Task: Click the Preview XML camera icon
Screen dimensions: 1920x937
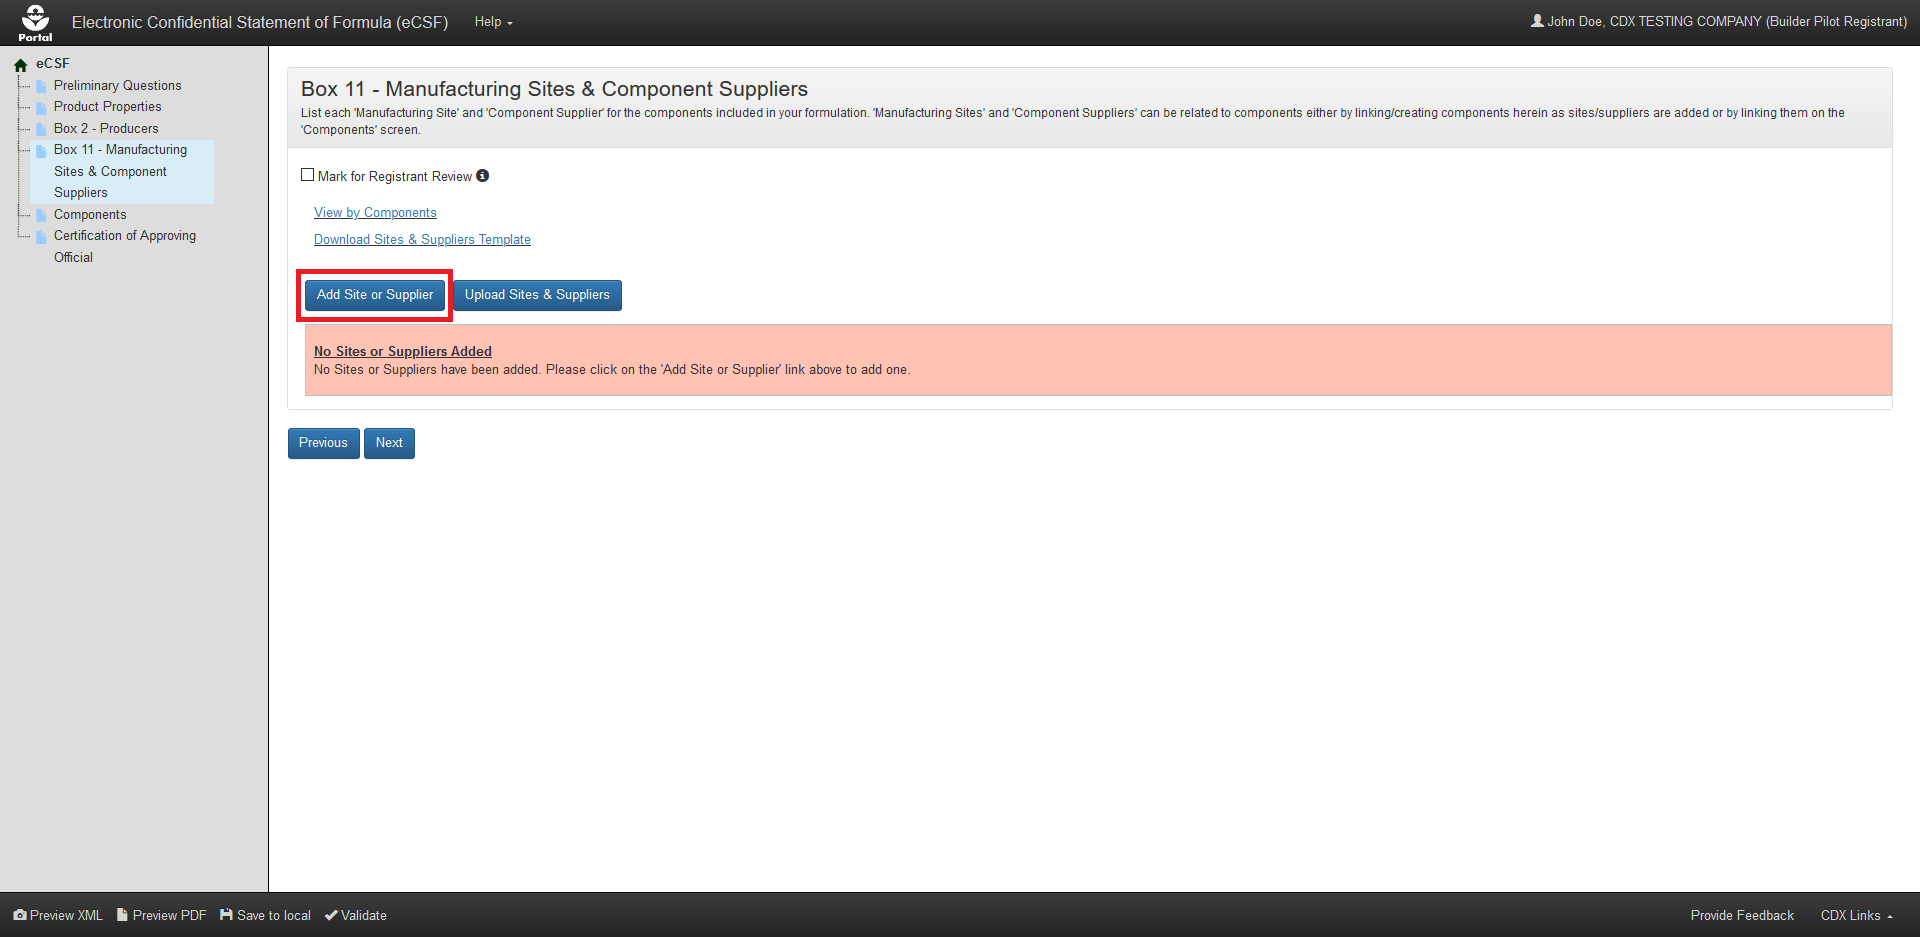Action: (20, 915)
